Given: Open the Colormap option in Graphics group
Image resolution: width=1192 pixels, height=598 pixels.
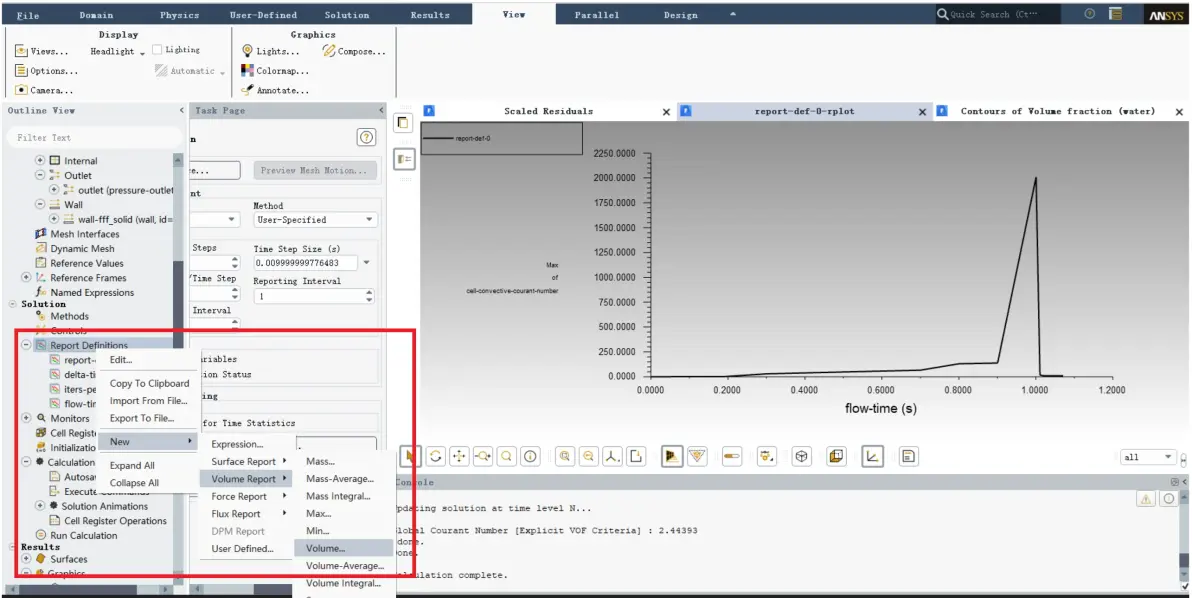Looking at the screenshot, I should click(x=274, y=71).
